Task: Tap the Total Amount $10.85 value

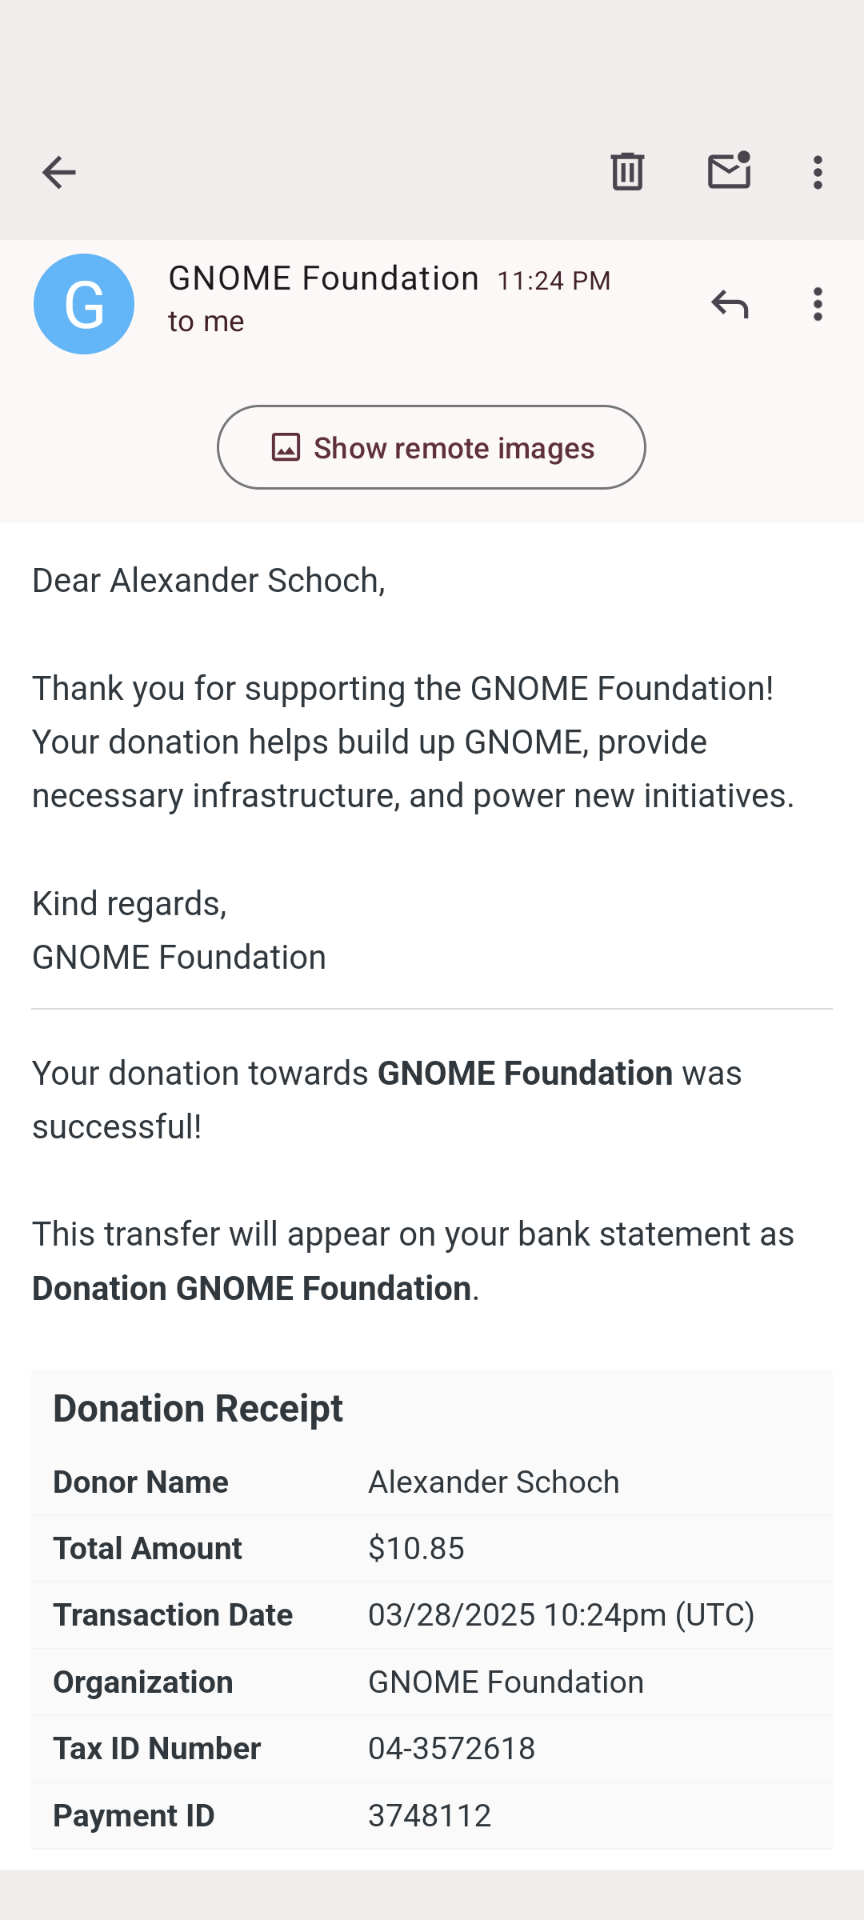Action: pos(416,1548)
